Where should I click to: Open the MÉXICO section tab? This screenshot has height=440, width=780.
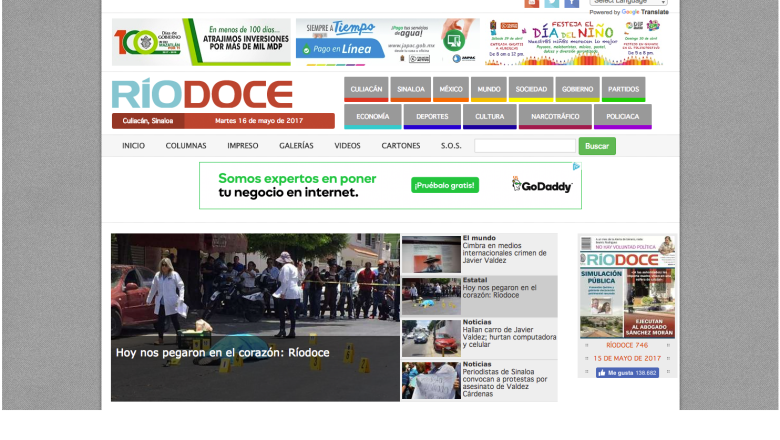click(x=451, y=89)
